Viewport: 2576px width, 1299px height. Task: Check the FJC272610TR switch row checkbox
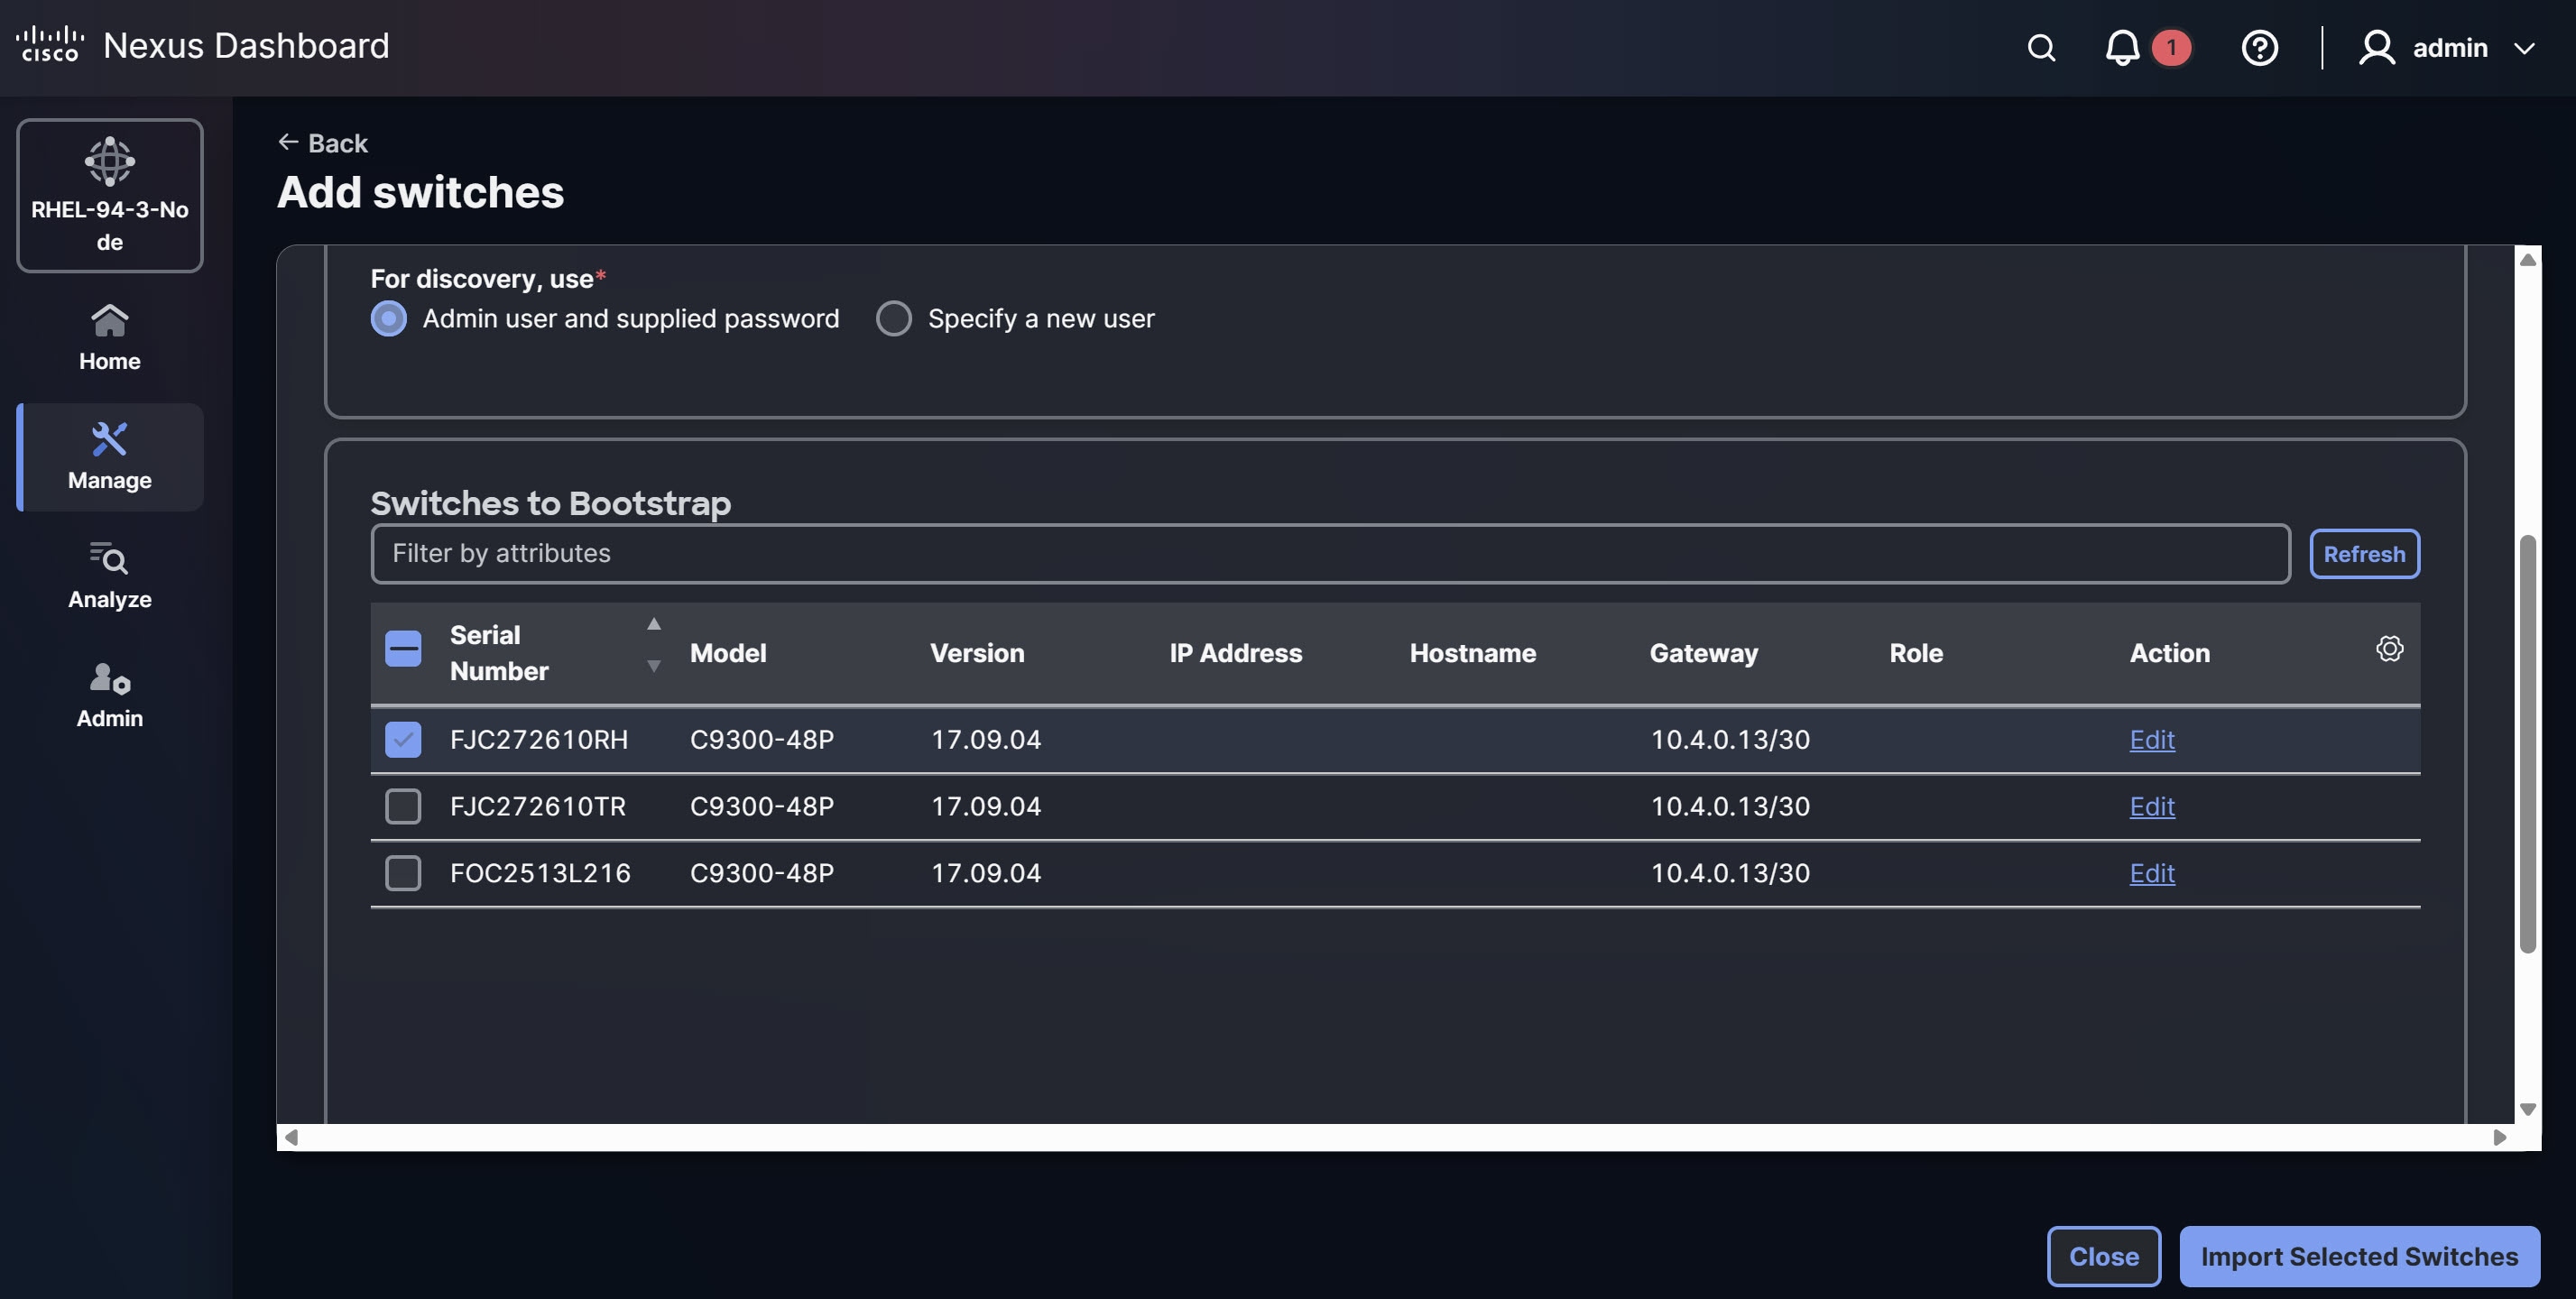(x=403, y=806)
